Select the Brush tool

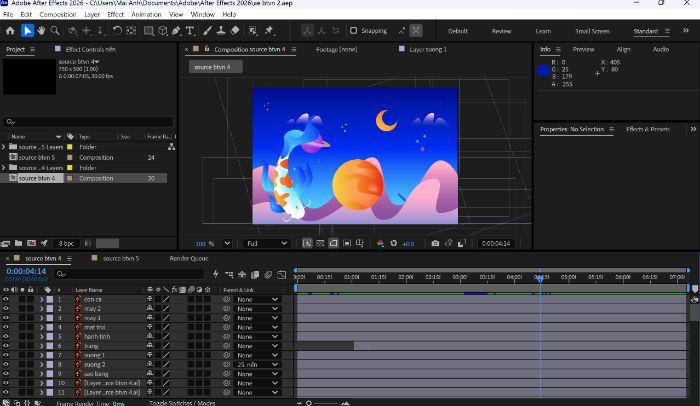[x=207, y=31]
